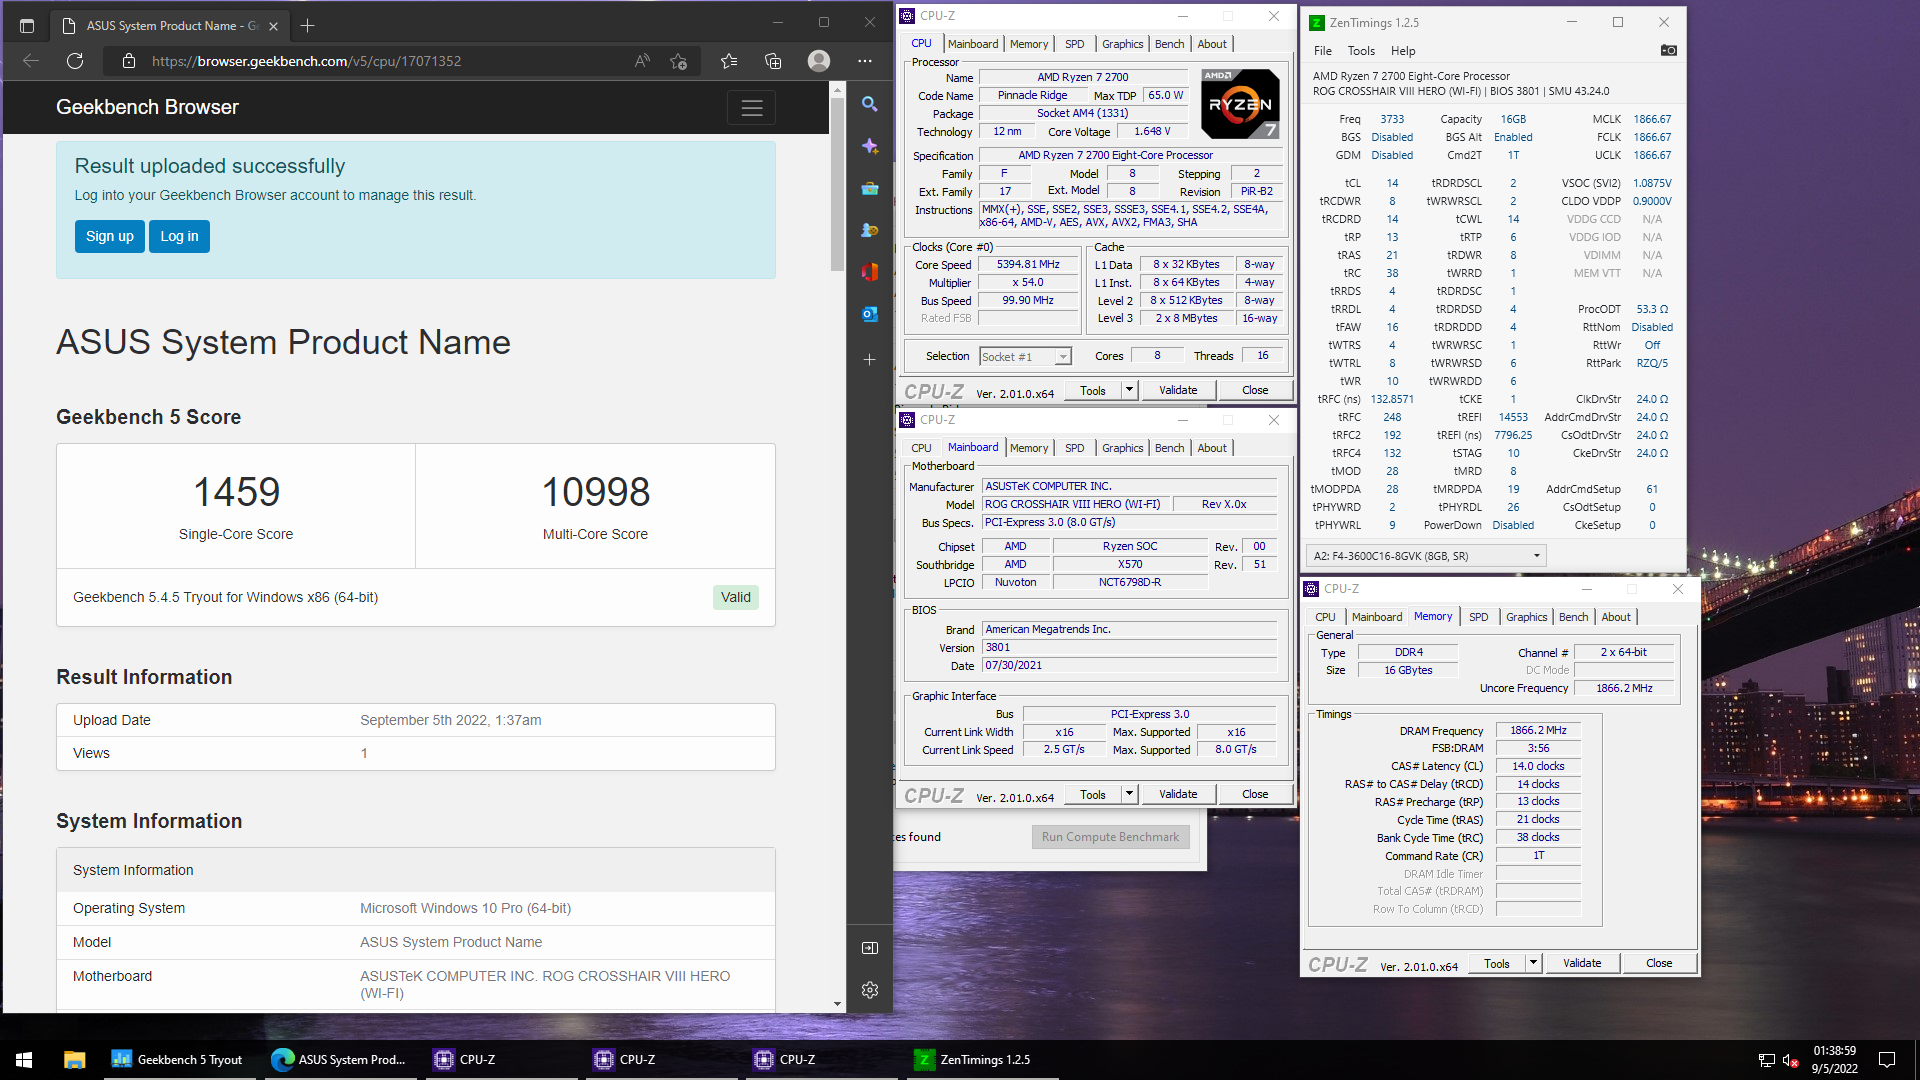Click Close in the Mainboard CPU-Z window
Image resolution: width=1920 pixels, height=1080 pixels.
1255,794
